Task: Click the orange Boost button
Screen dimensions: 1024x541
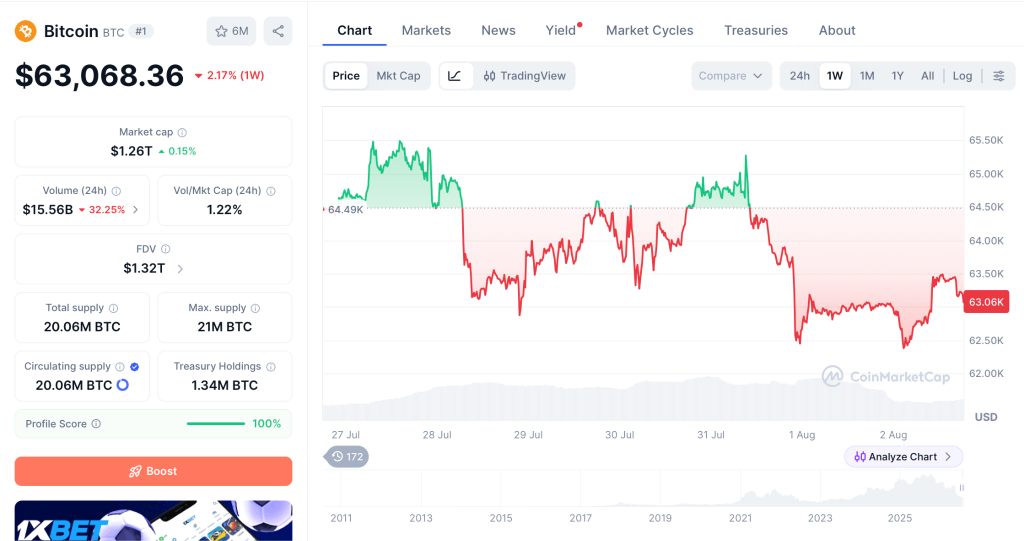Action: (x=153, y=471)
